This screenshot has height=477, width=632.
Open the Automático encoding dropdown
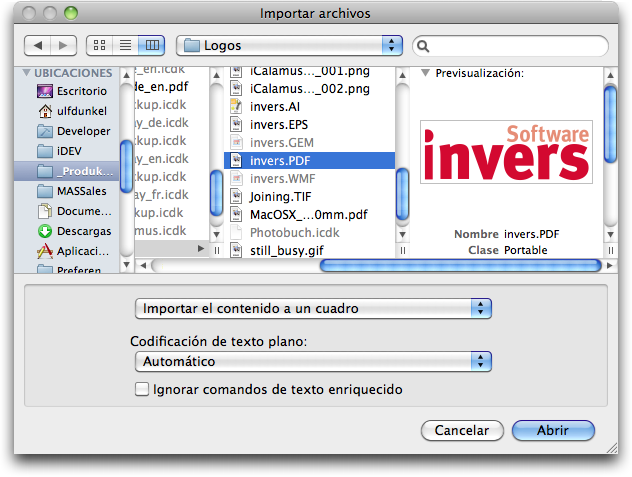click(313, 361)
